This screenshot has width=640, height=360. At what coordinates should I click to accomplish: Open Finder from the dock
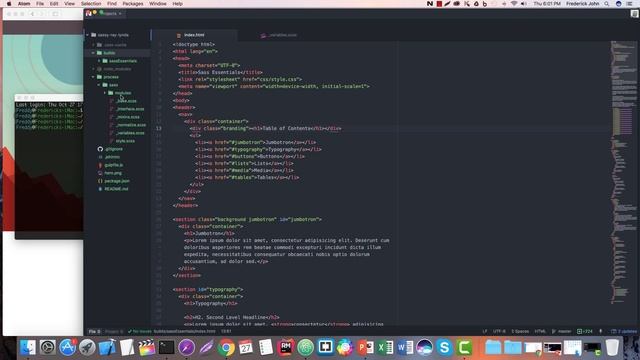pos(28,348)
